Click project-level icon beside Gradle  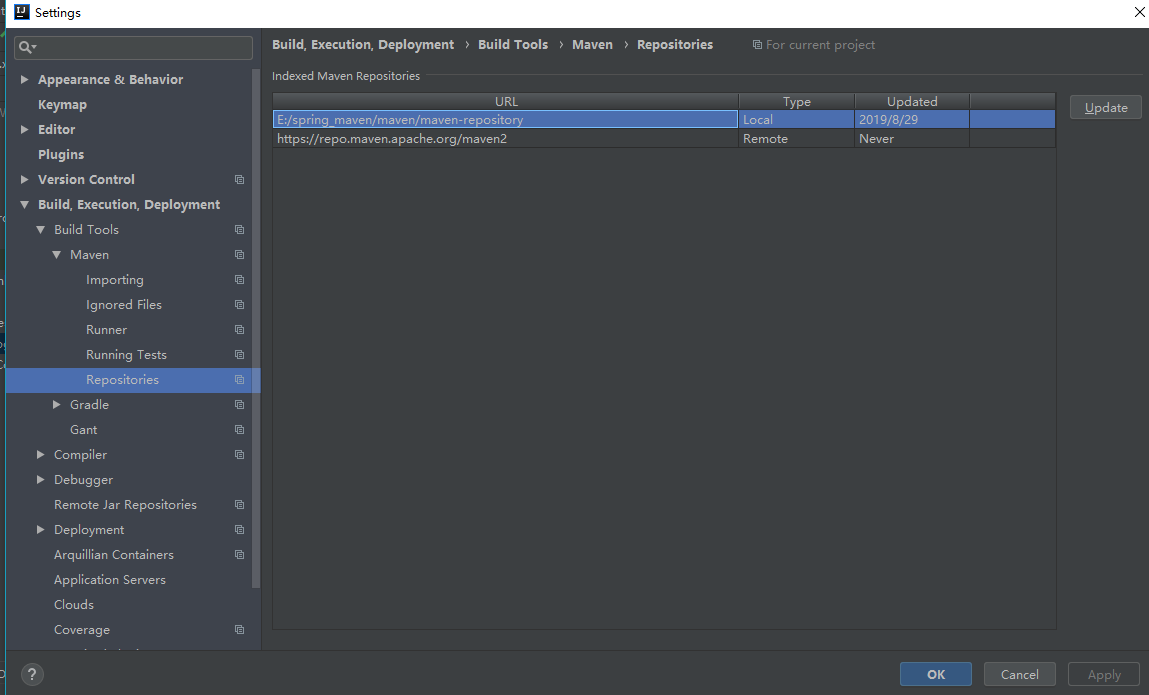pyautogui.click(x=239, y=405)
